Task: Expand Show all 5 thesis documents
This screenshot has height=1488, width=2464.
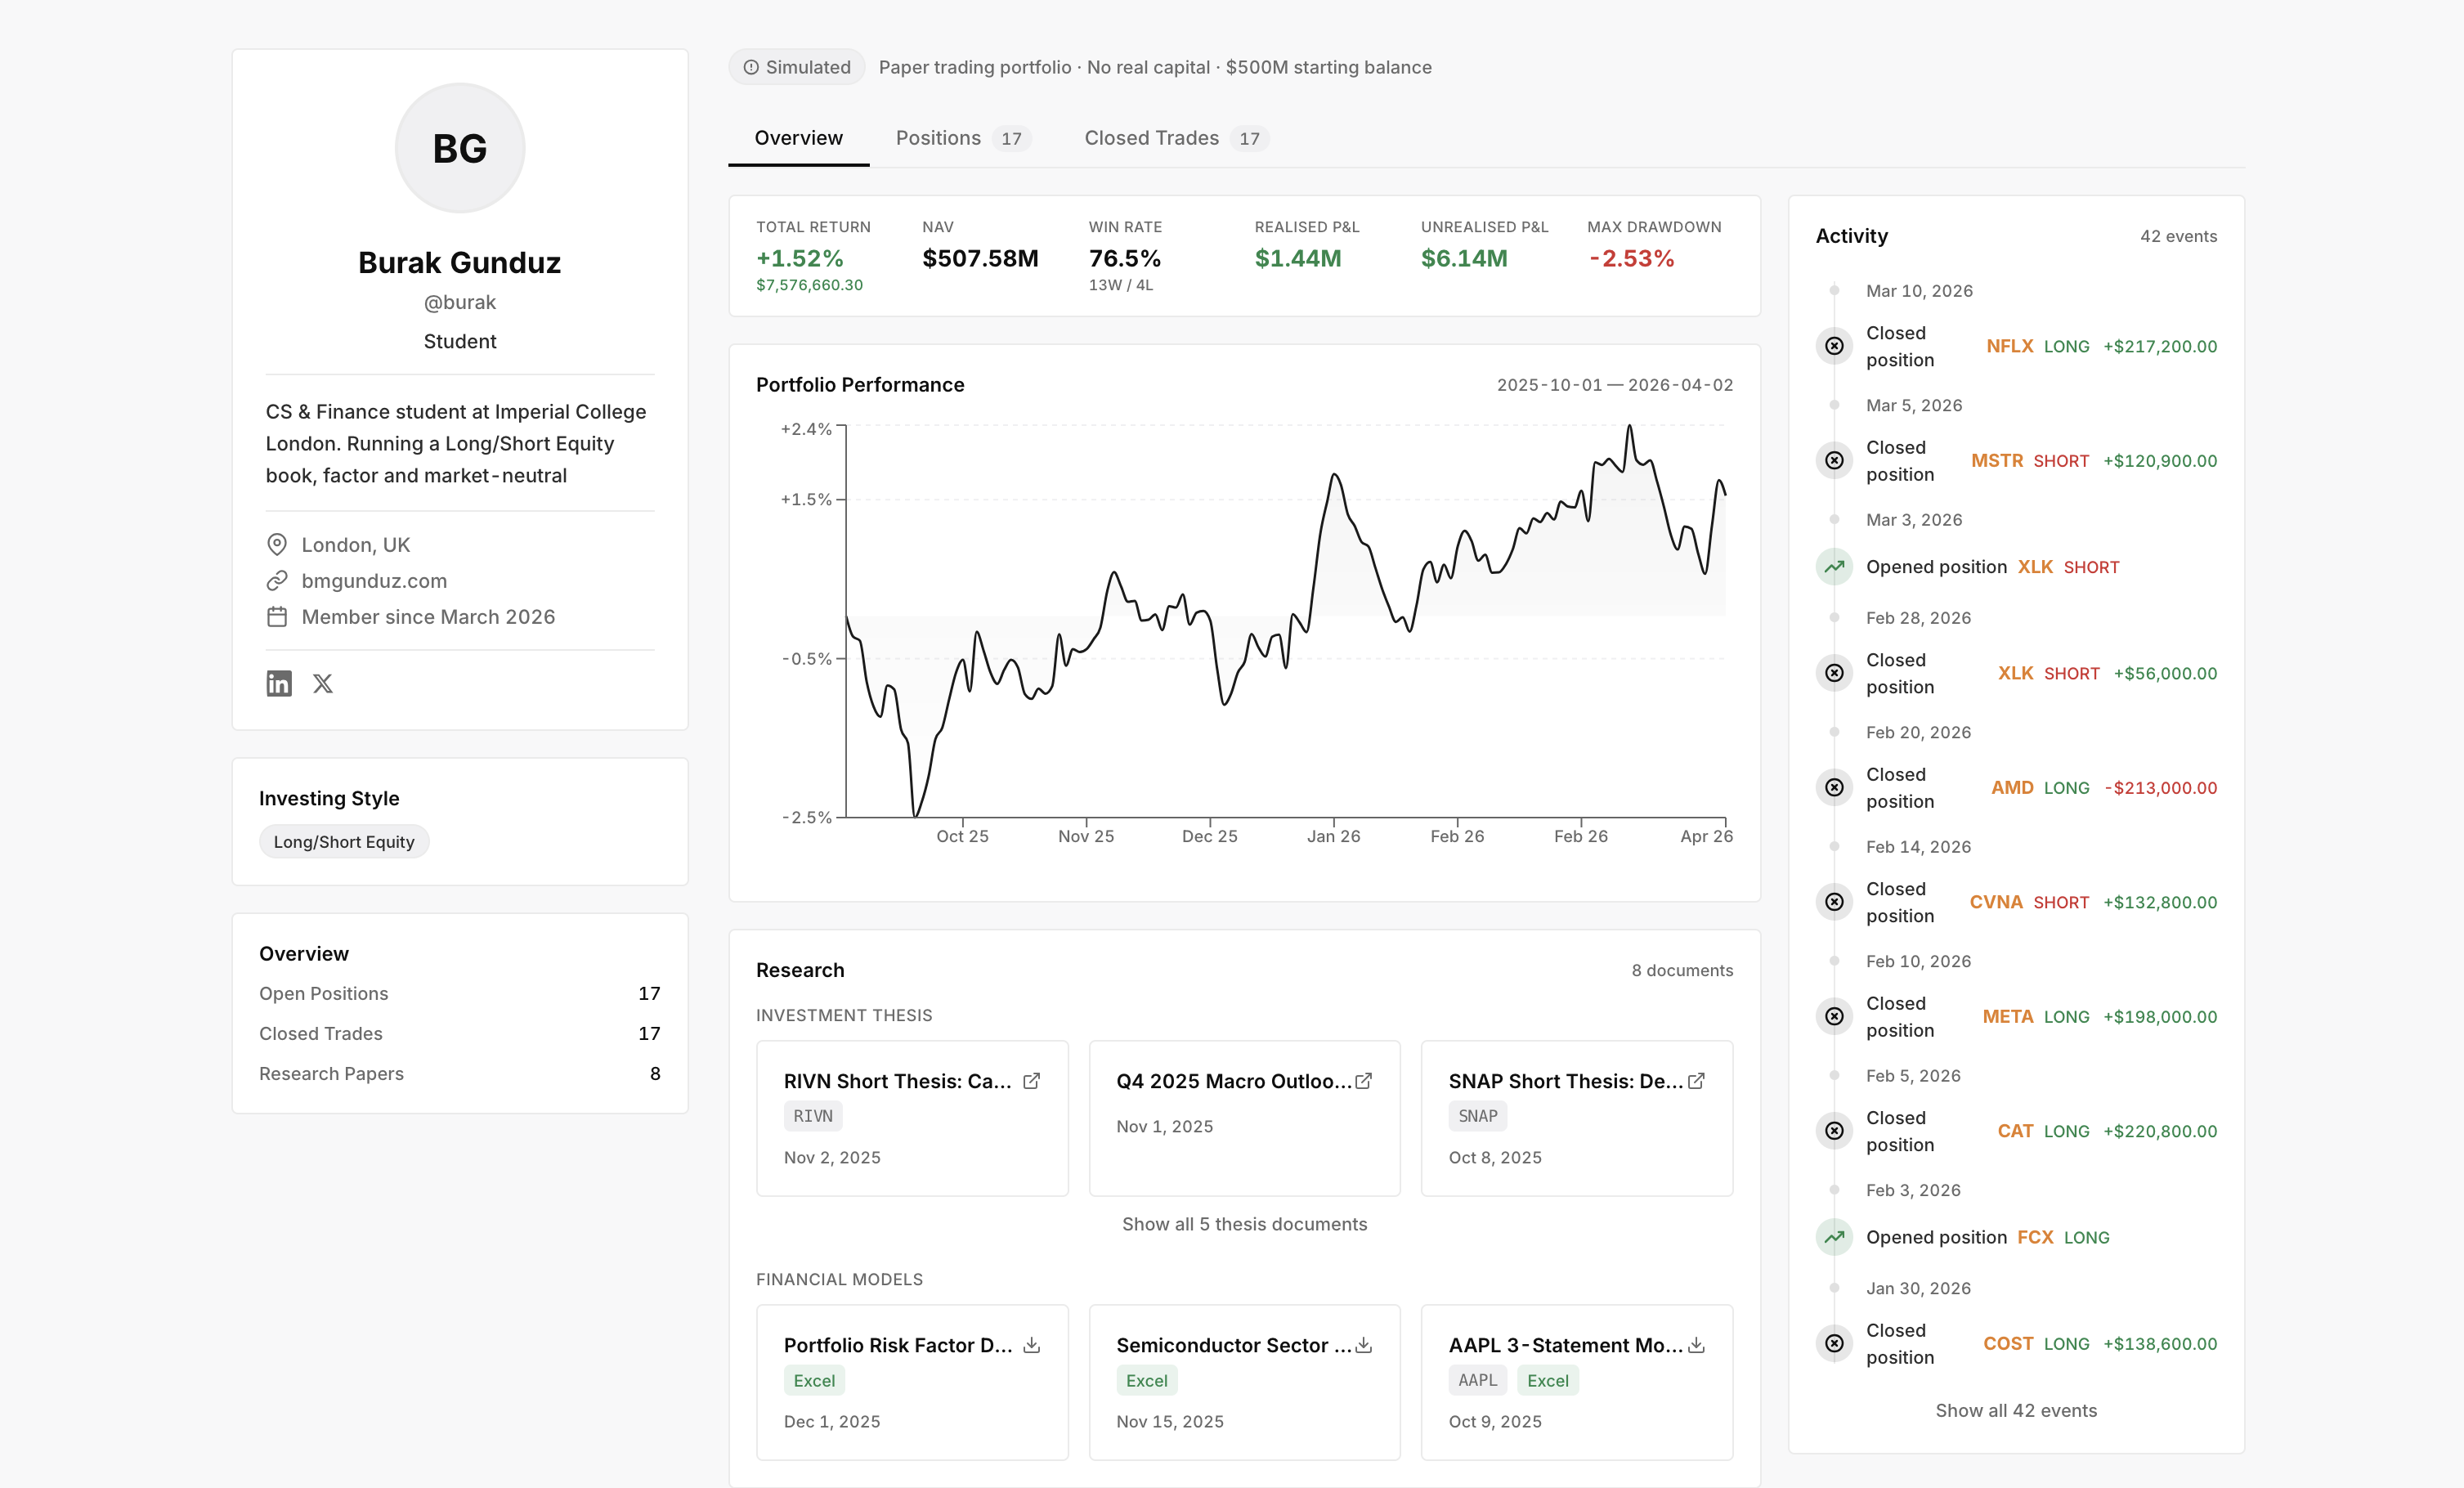Action: (x=1244, y=1224)
